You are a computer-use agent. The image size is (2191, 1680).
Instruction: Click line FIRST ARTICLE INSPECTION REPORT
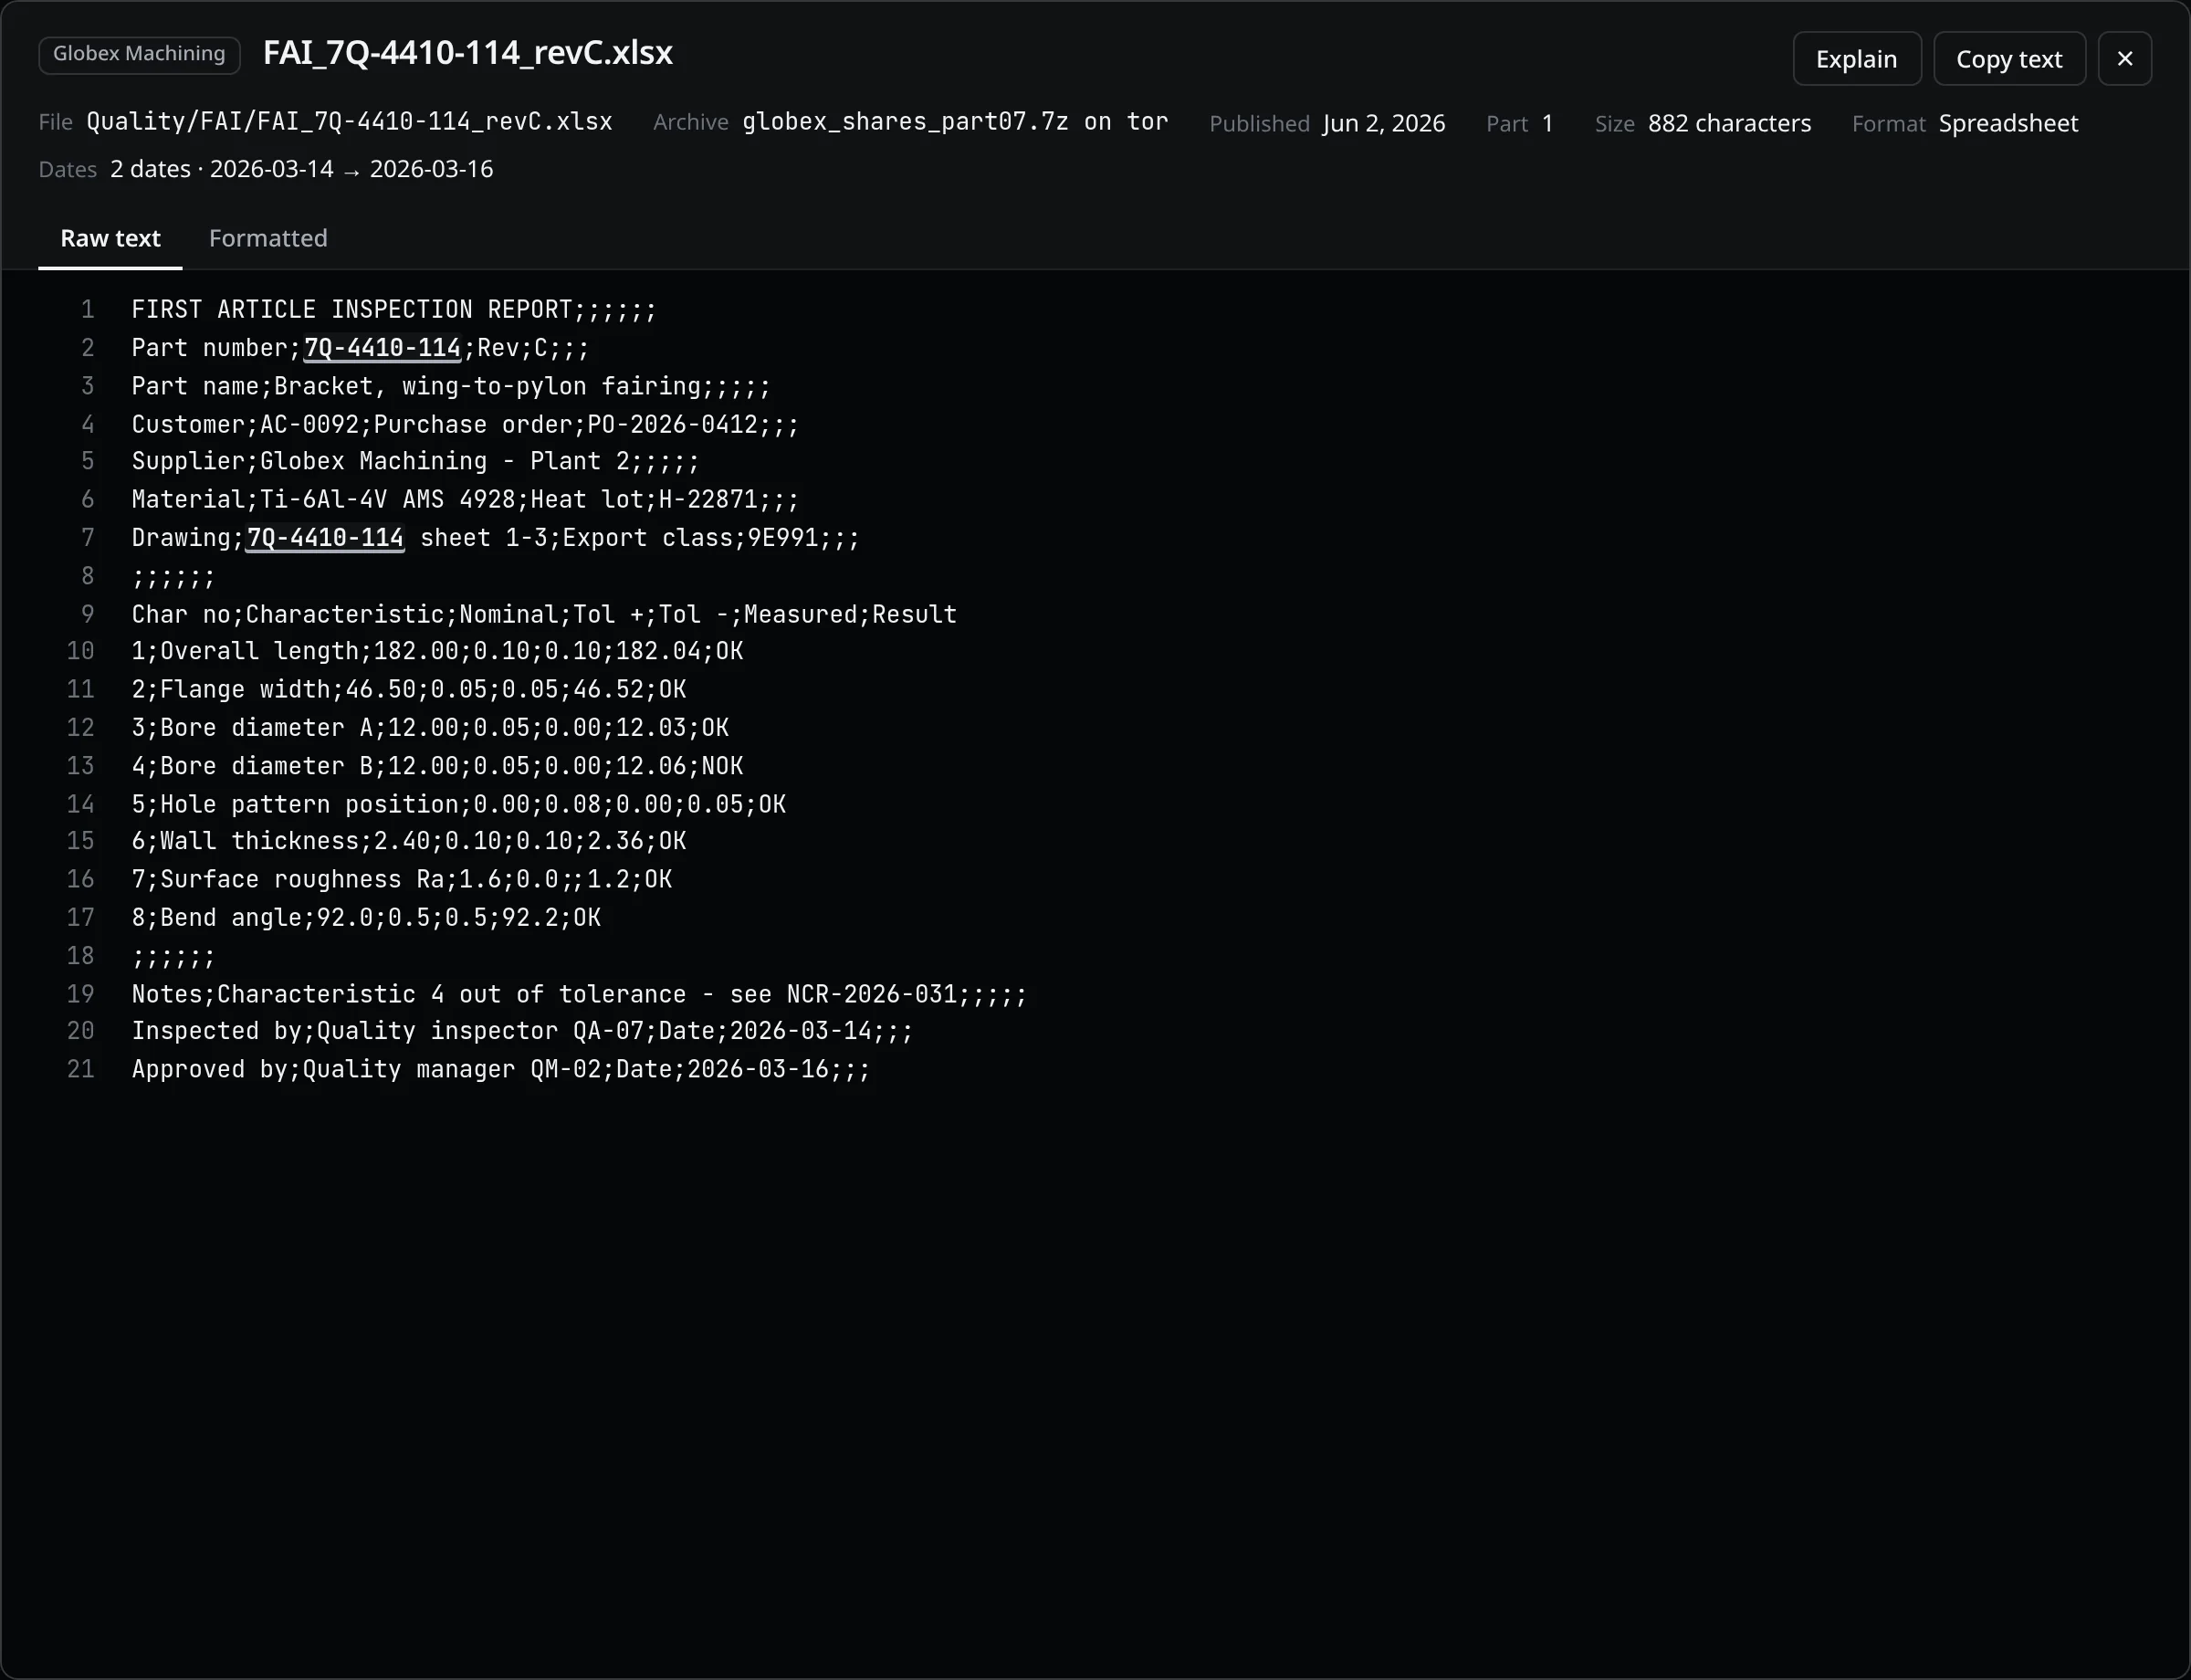[x=394, y=310]
